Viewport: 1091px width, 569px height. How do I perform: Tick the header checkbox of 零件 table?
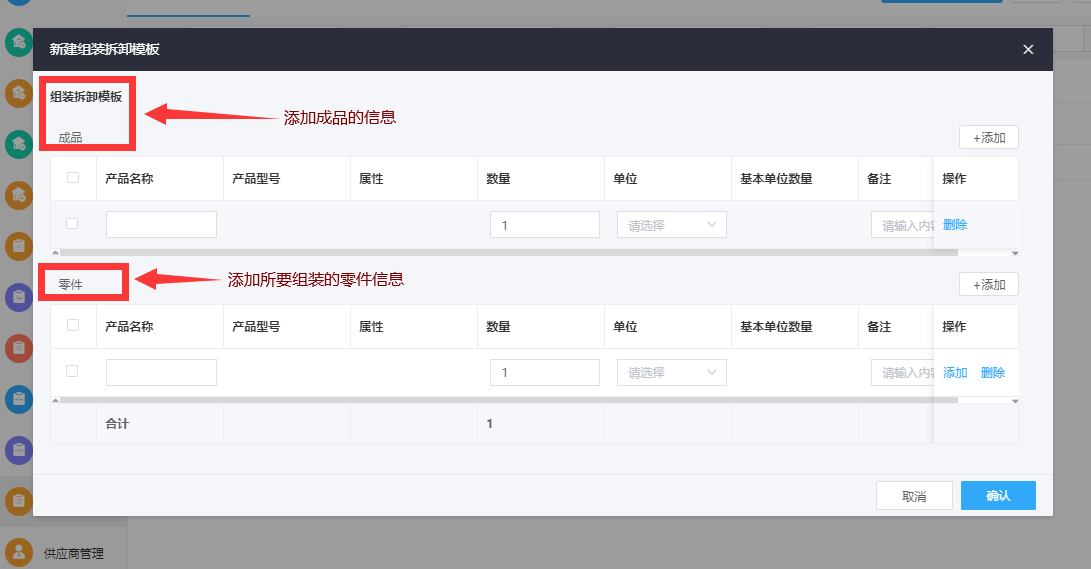pyautogui.click(x=72, y=325)
